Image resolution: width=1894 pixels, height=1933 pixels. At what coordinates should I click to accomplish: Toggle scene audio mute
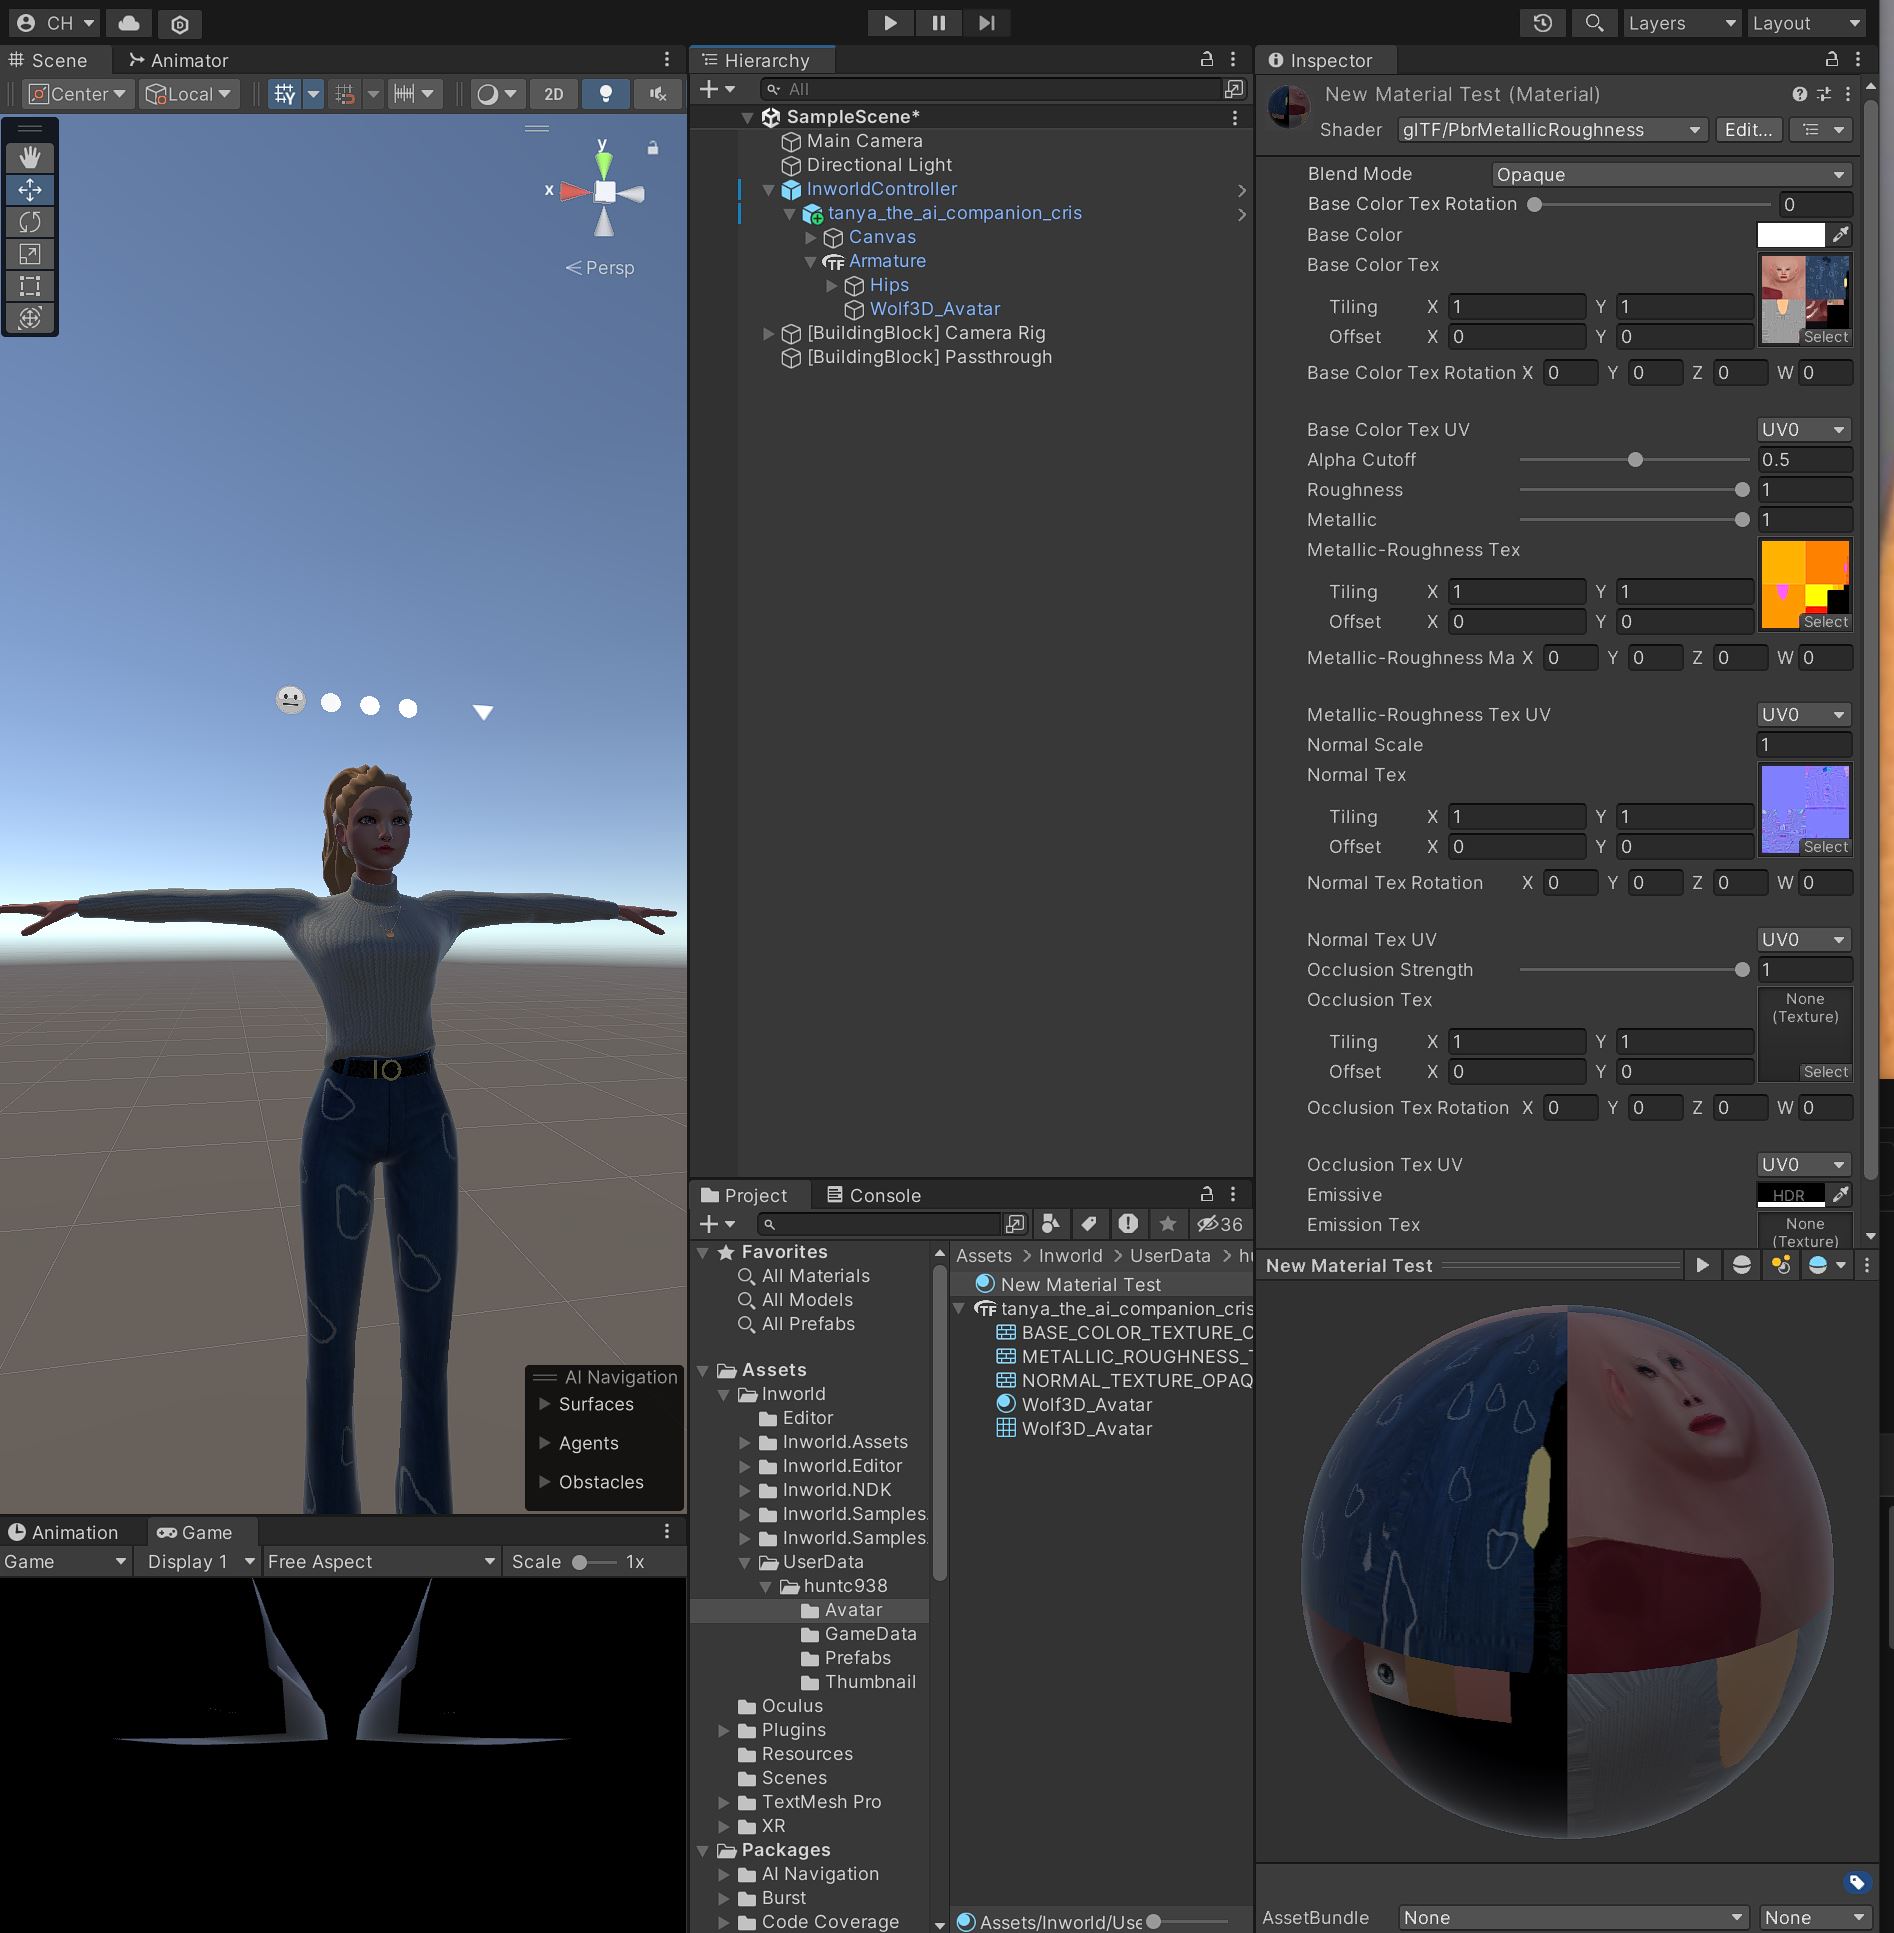[657, 94]
